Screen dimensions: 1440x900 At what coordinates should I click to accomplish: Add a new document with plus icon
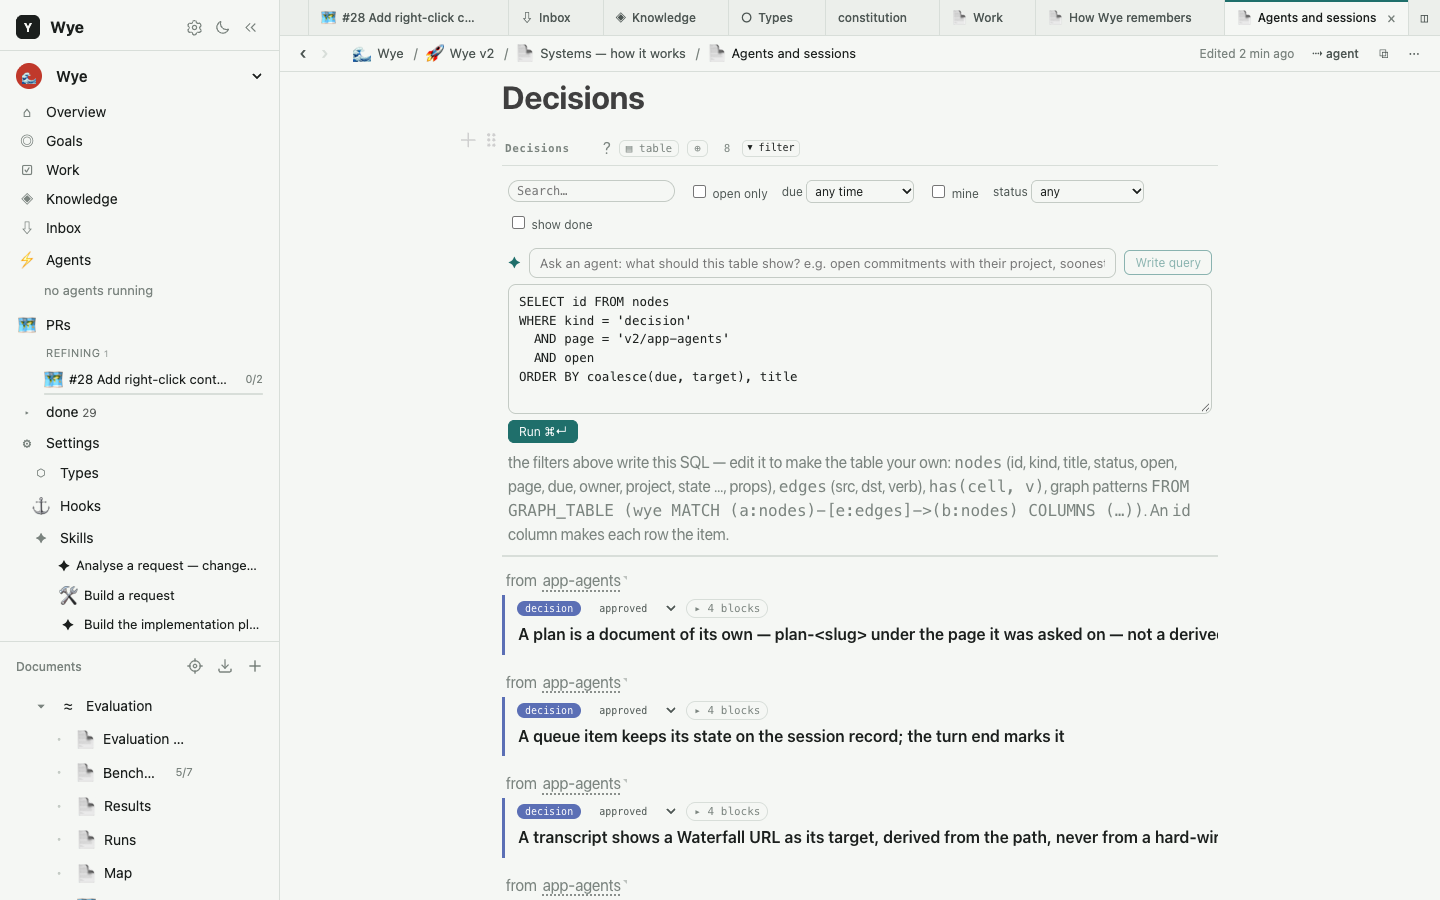(255, 666)
